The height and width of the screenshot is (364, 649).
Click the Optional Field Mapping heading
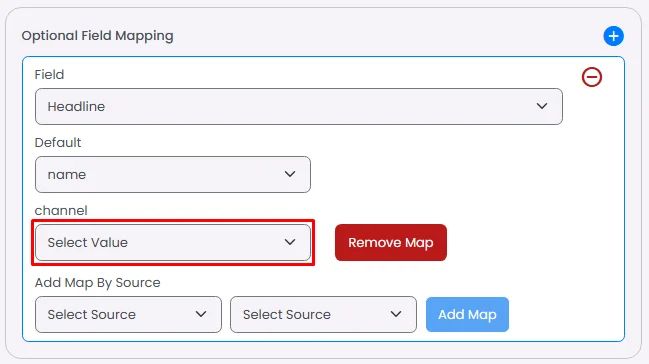click(x=97, y=36)
